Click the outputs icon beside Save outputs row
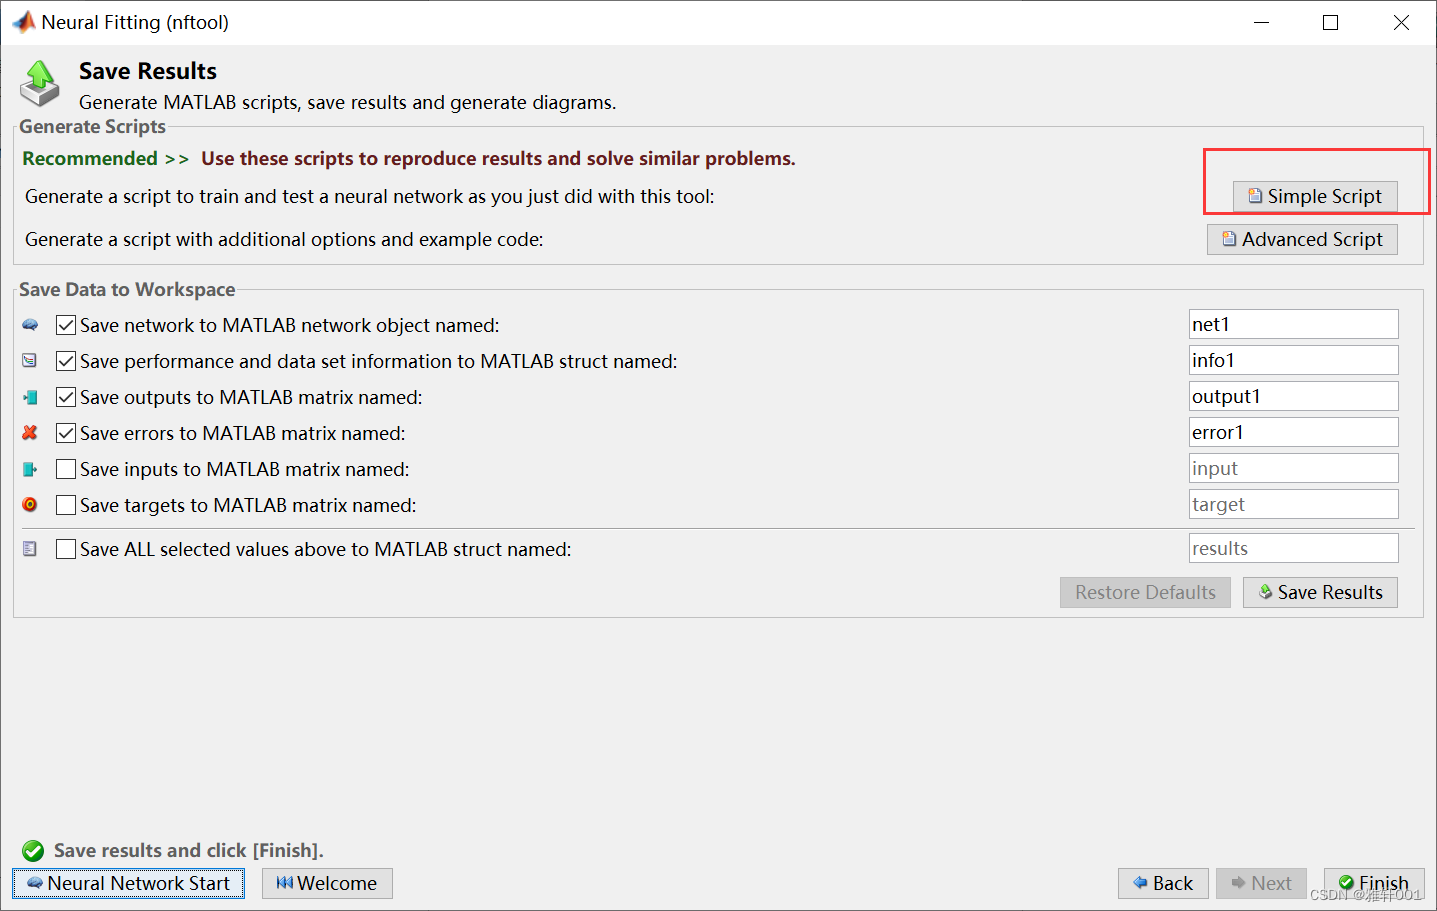 [x=30, y=397]
